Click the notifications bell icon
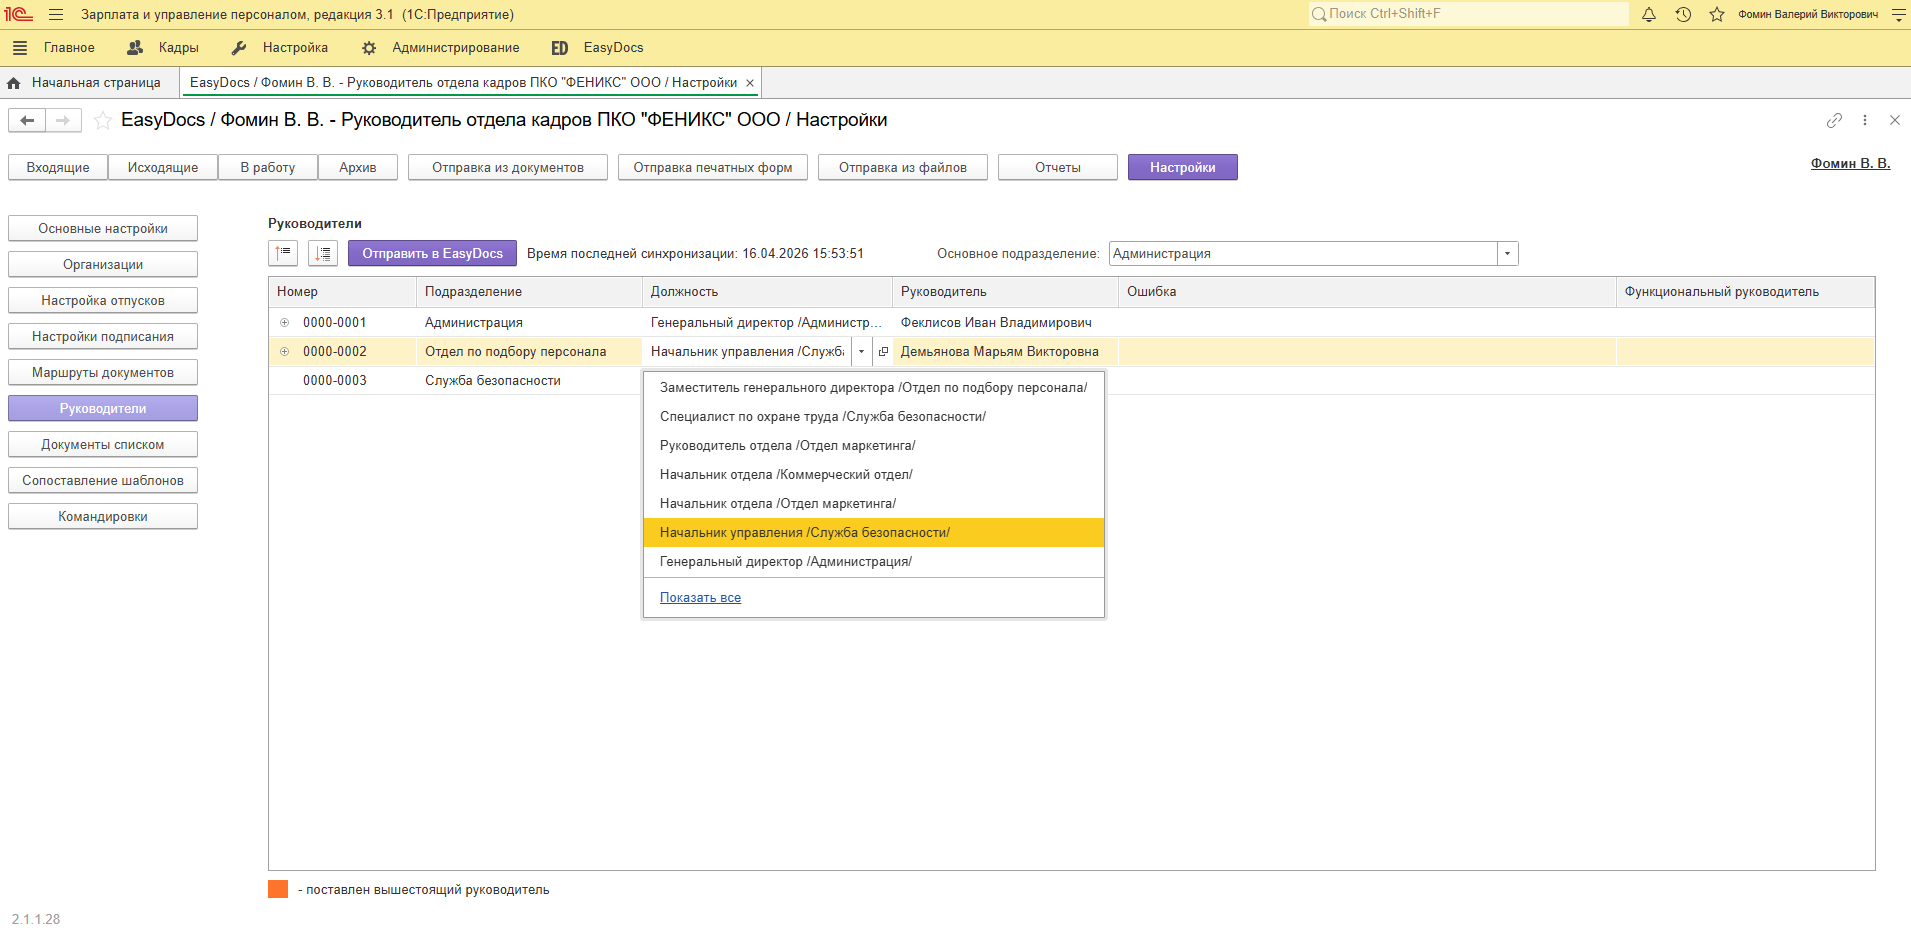The image size is (1911, 940). coord(1649,14)
